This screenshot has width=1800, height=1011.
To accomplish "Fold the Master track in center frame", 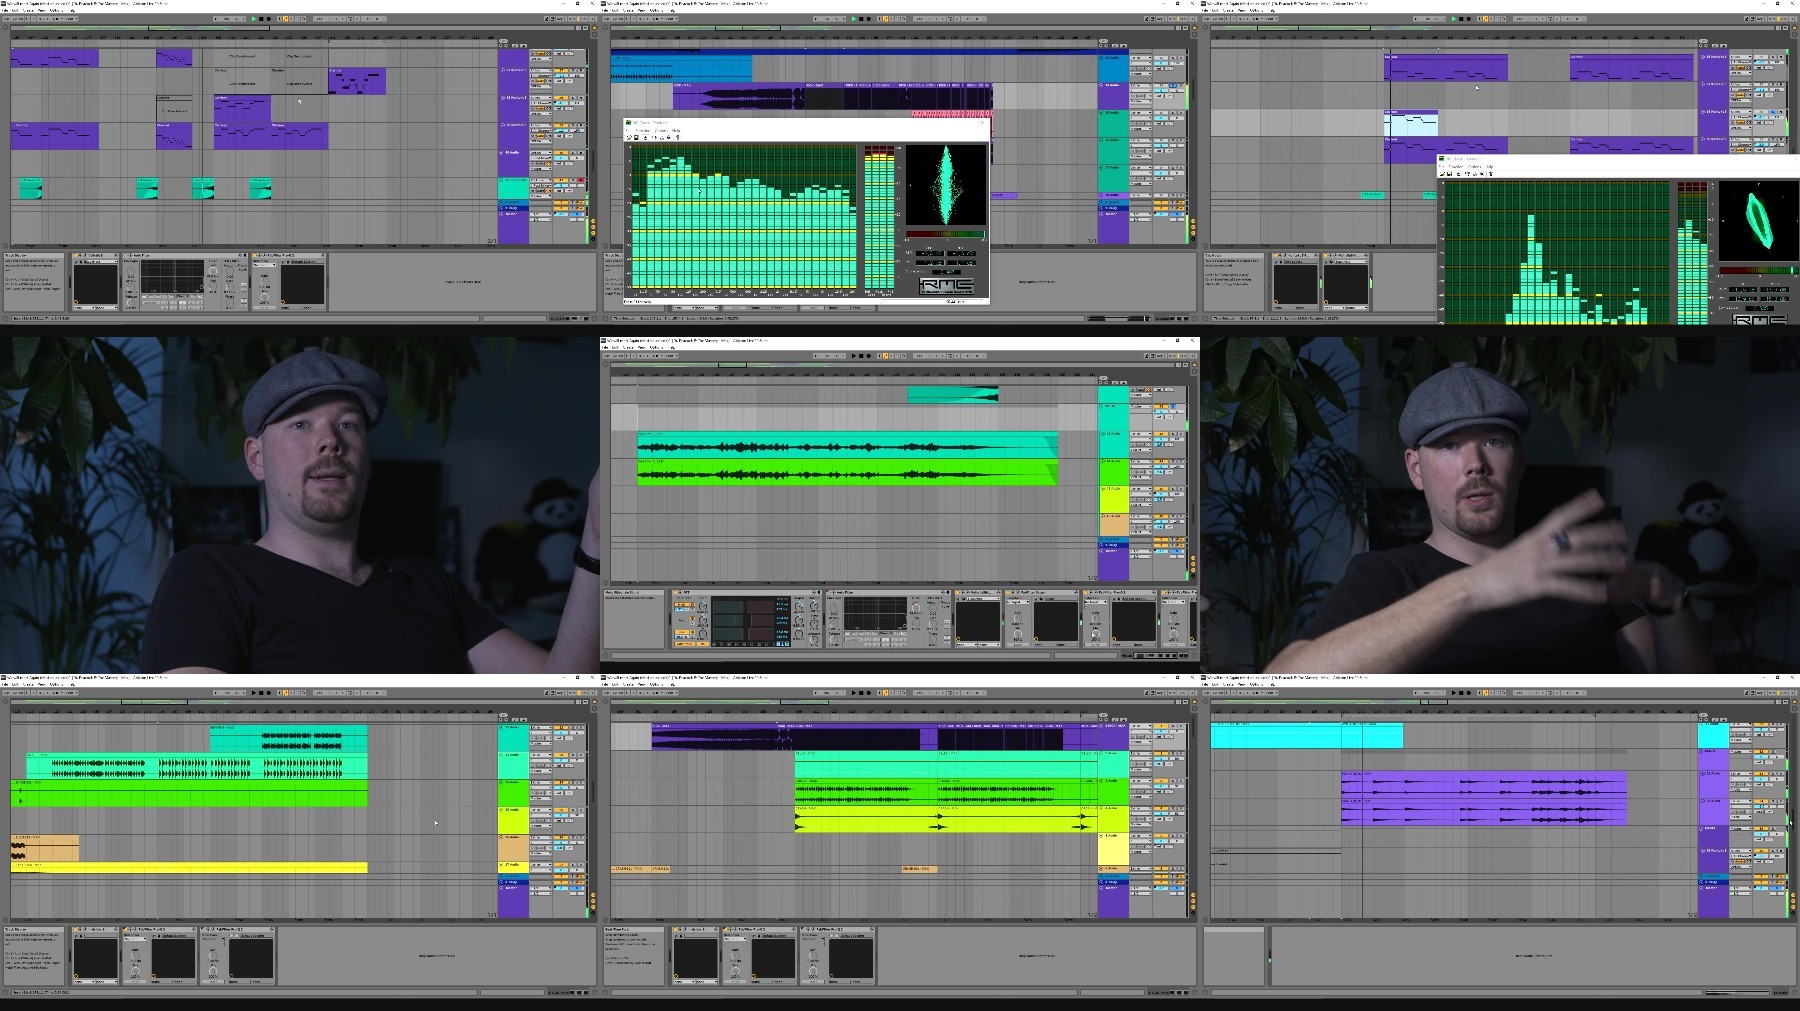I will pos(1101,551).
